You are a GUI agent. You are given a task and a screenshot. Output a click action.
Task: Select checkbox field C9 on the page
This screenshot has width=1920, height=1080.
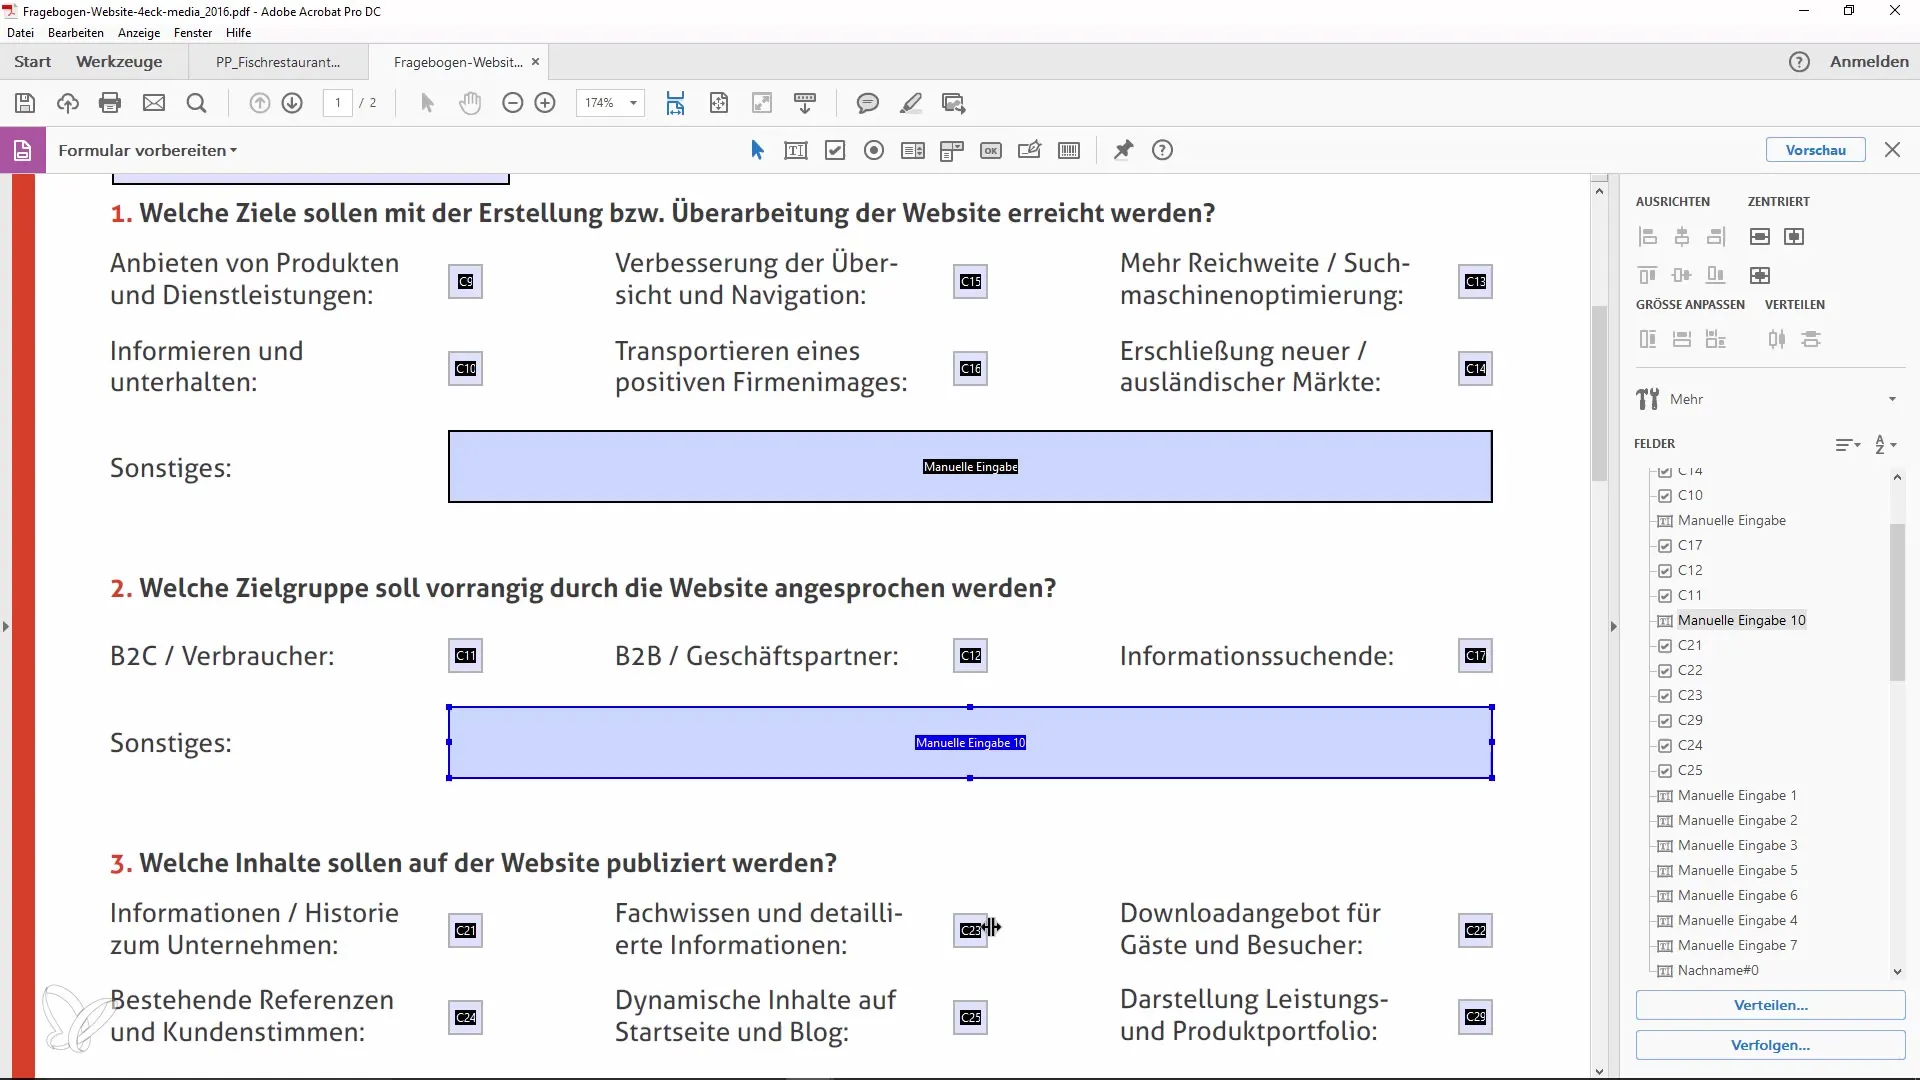pyautogui.click(x=466, y=282)
